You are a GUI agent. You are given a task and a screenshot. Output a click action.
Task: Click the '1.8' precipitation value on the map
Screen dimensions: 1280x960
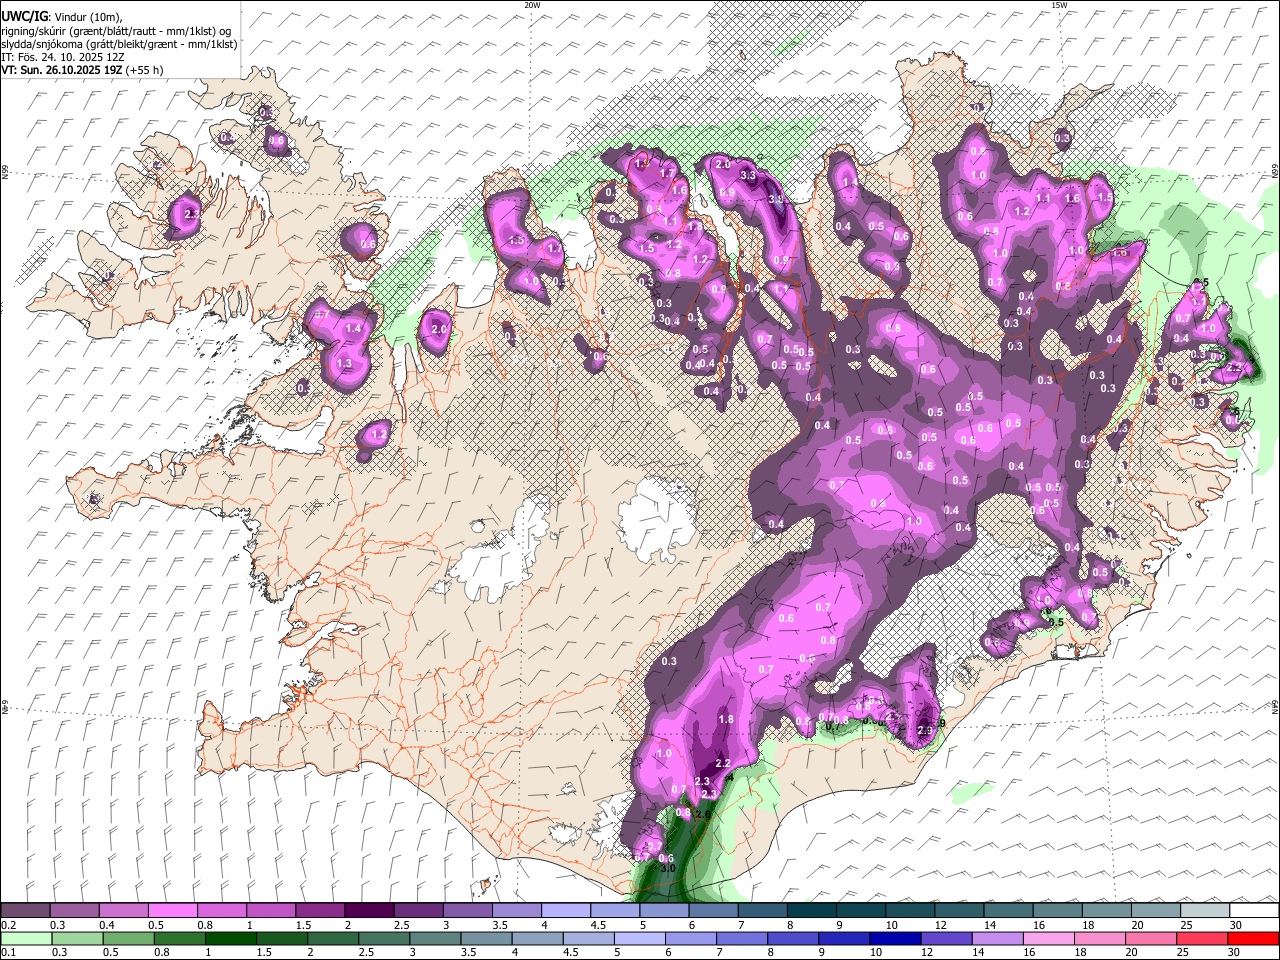(727, 719)
